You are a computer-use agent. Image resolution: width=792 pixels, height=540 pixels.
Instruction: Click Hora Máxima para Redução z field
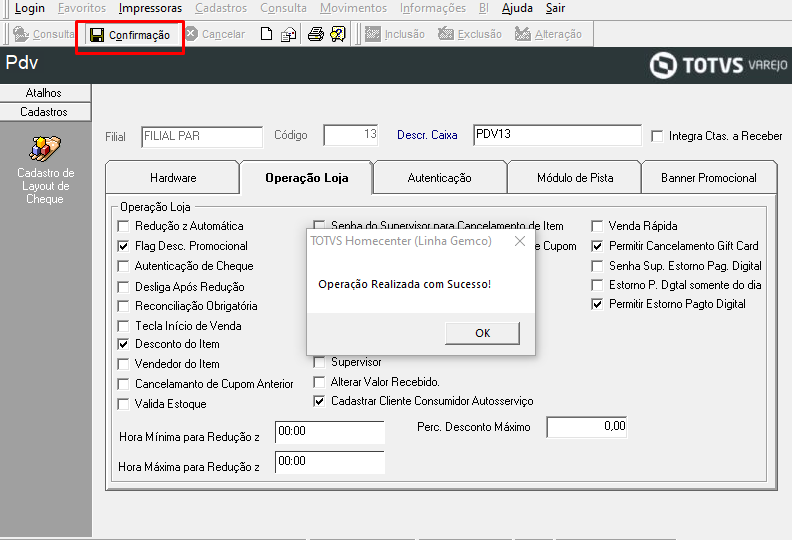(x=330, y=462)
